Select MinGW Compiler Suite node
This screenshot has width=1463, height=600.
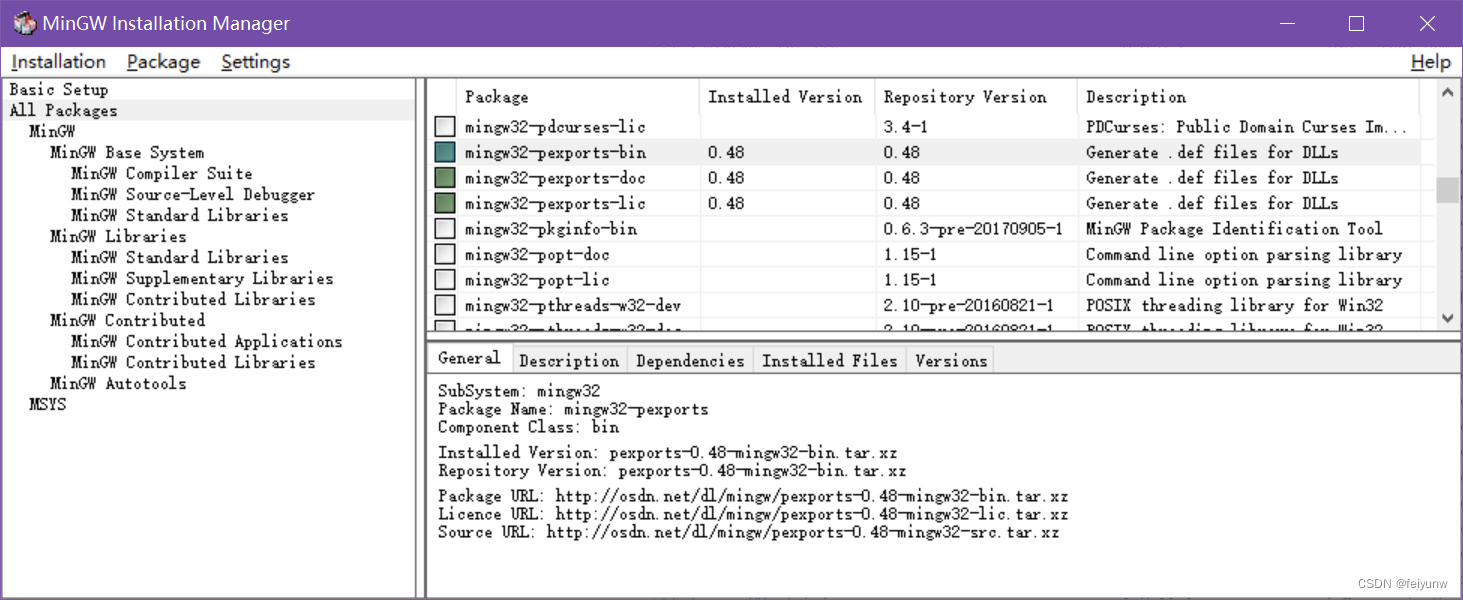click(161, 173)
